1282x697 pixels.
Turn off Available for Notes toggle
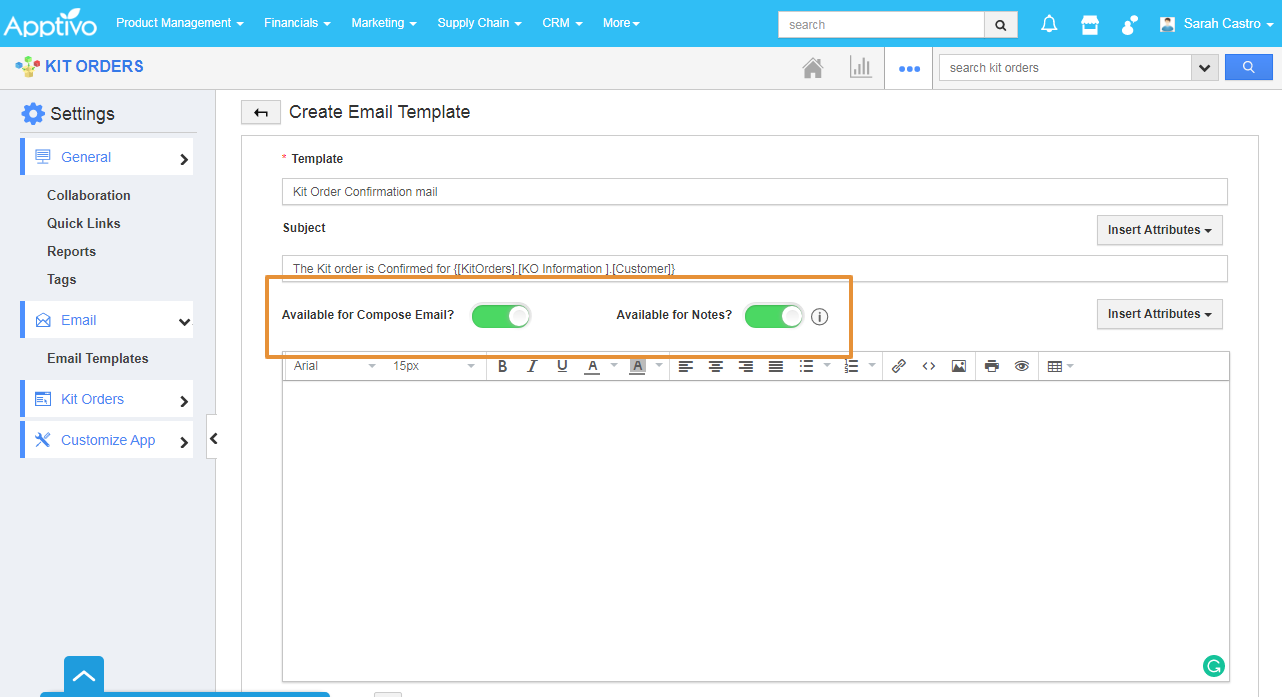(x=774, y=316)
